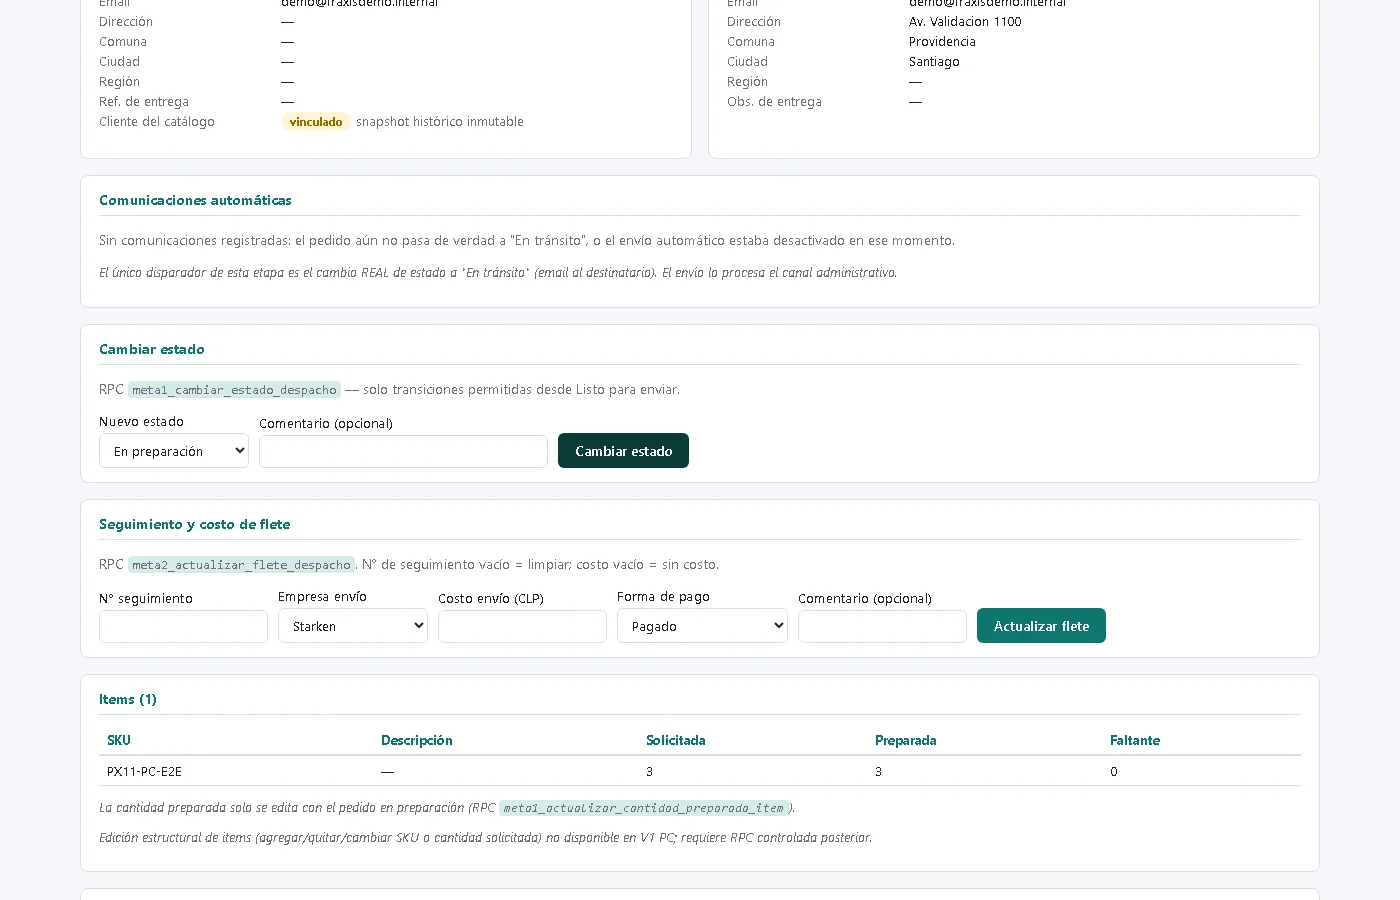The height and width of the screenshot is (900, 1400).
Task: Click the Av. Validacion 1100 address value
Action: click(965, 22)
